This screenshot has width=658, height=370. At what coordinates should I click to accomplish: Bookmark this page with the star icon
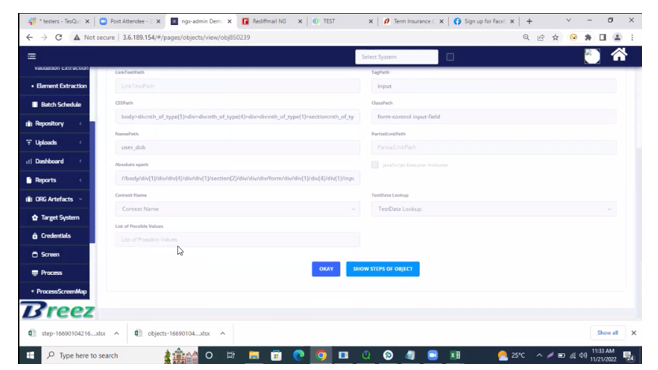pos(556,37)
